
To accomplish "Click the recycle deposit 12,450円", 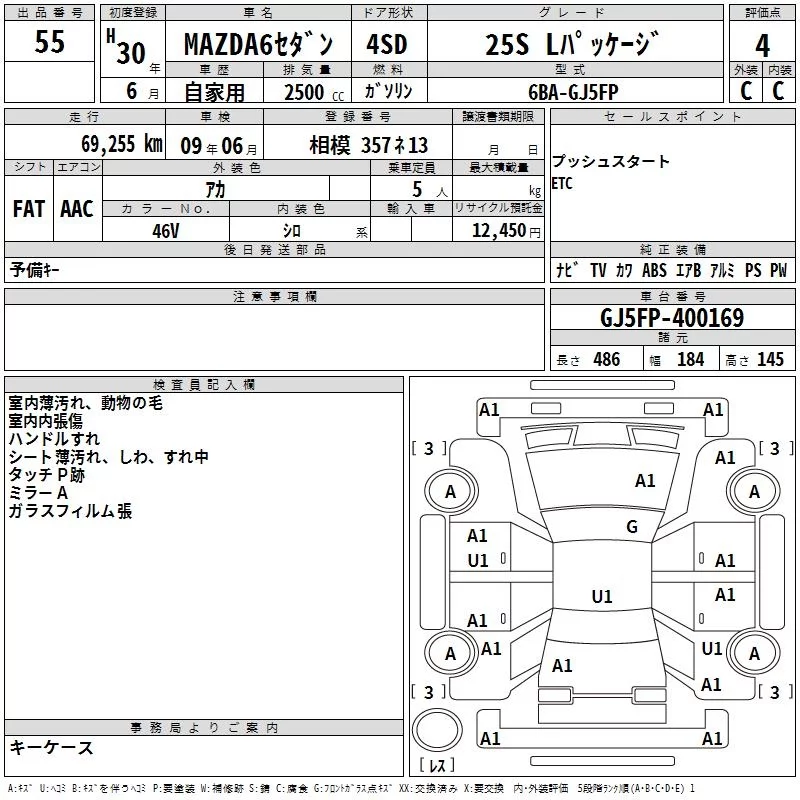I will [506, 231].
